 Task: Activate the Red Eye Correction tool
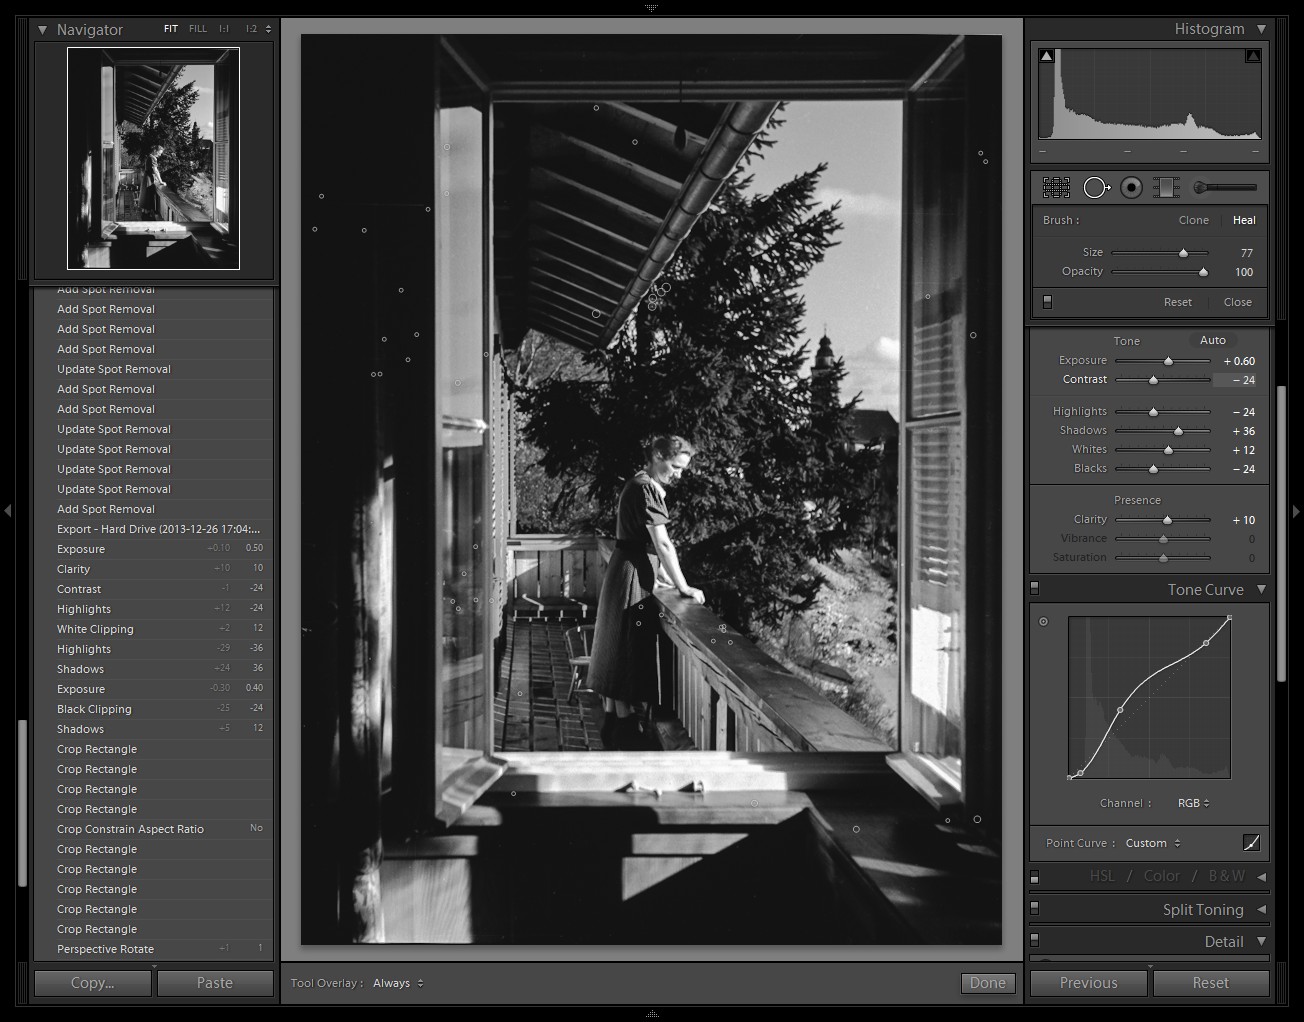click(1131, 187)
